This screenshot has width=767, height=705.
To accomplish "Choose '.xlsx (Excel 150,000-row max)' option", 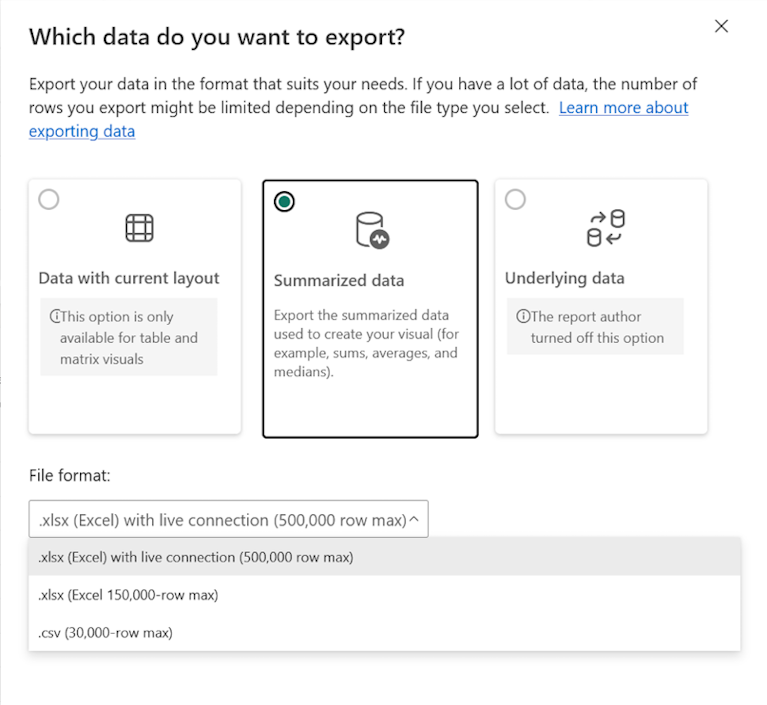I will [384, 595].
